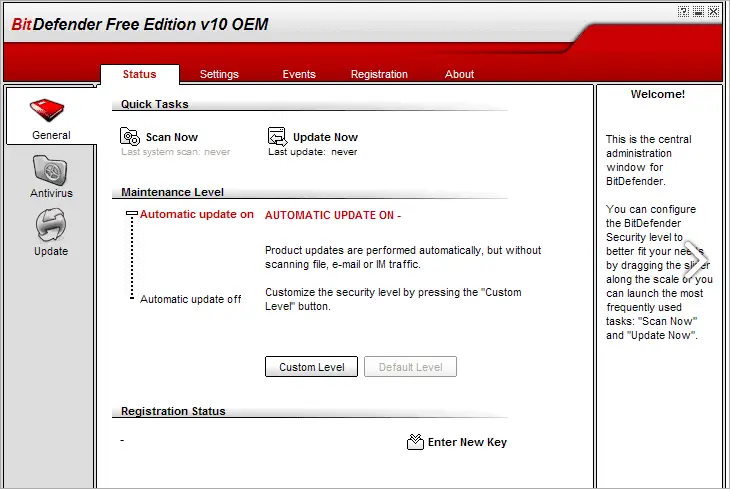
Task: Open the General section red book icon
Action: [x=47, y=110]
